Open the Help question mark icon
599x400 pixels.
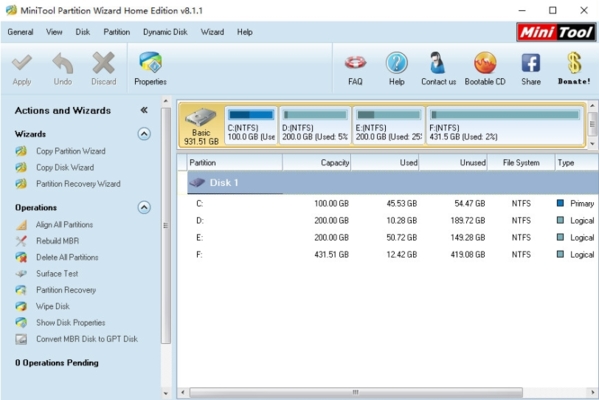click(x=397, y=63)
